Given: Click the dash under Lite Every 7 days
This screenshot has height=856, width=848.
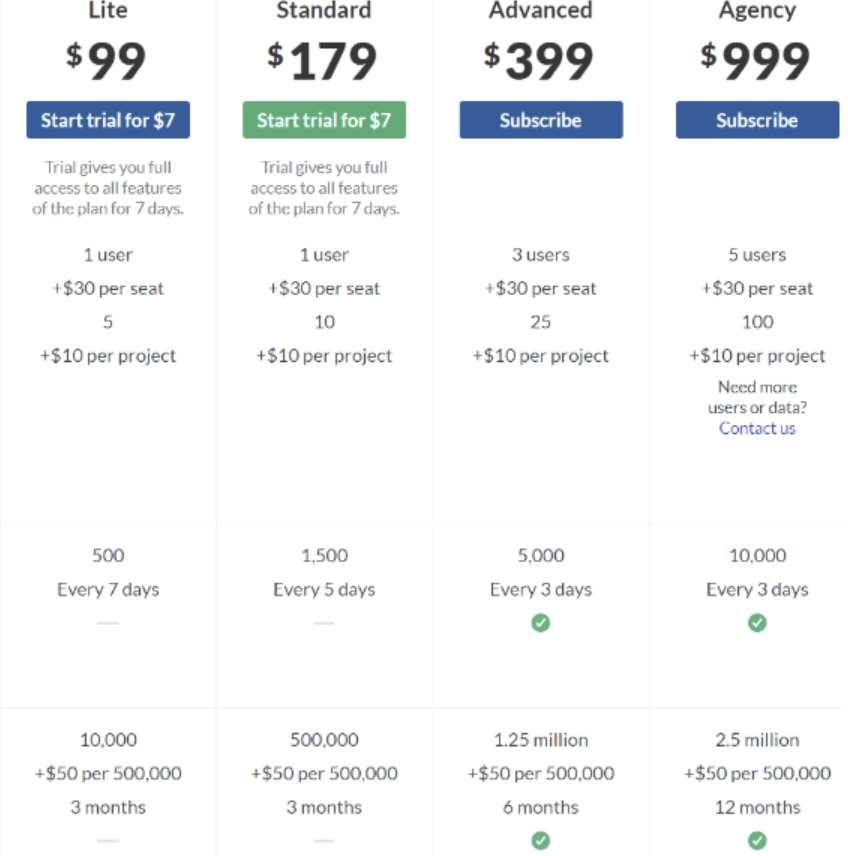Looking at the screenshot, I should tap(108, 623).
